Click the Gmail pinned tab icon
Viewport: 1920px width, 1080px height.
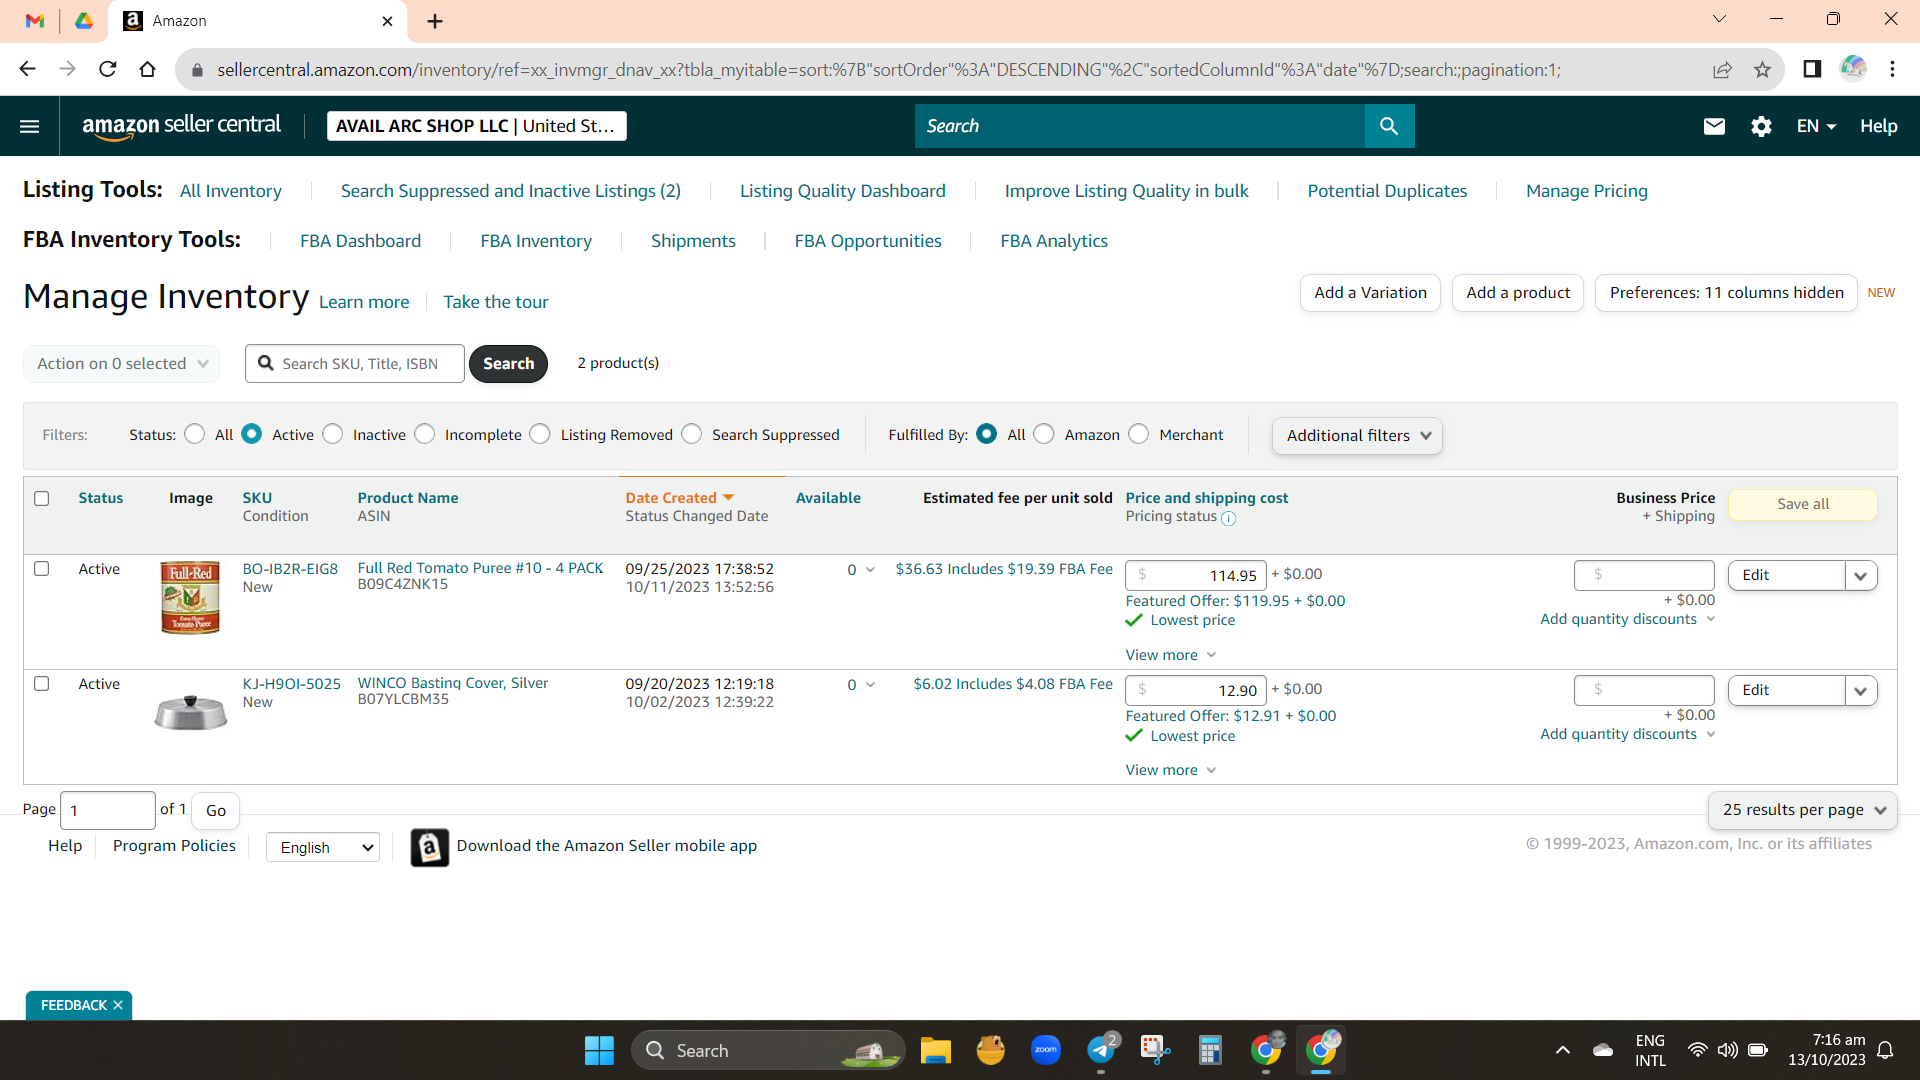tap(35, 21)
